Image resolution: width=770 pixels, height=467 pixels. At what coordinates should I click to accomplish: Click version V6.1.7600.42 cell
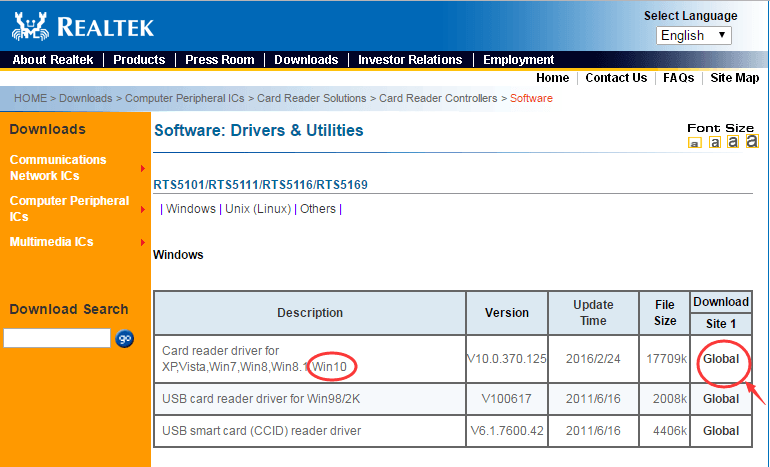507,431
